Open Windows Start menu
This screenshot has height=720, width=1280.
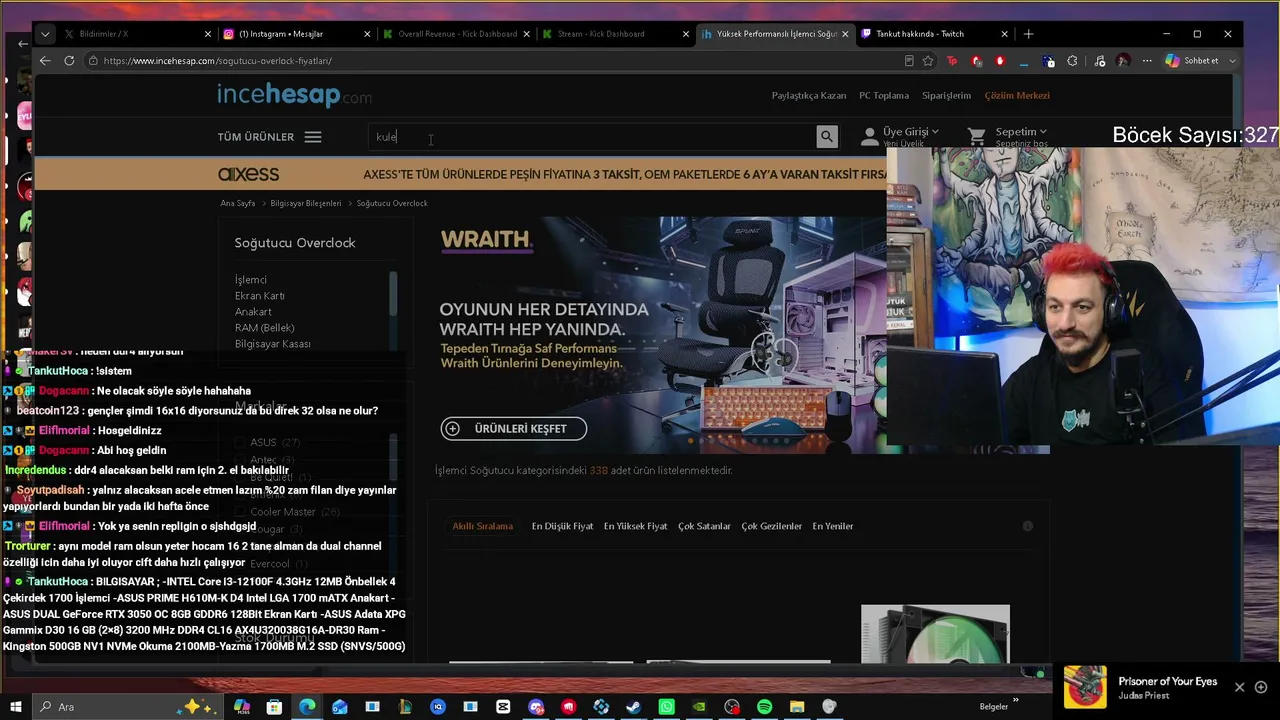tap(16, 707)
